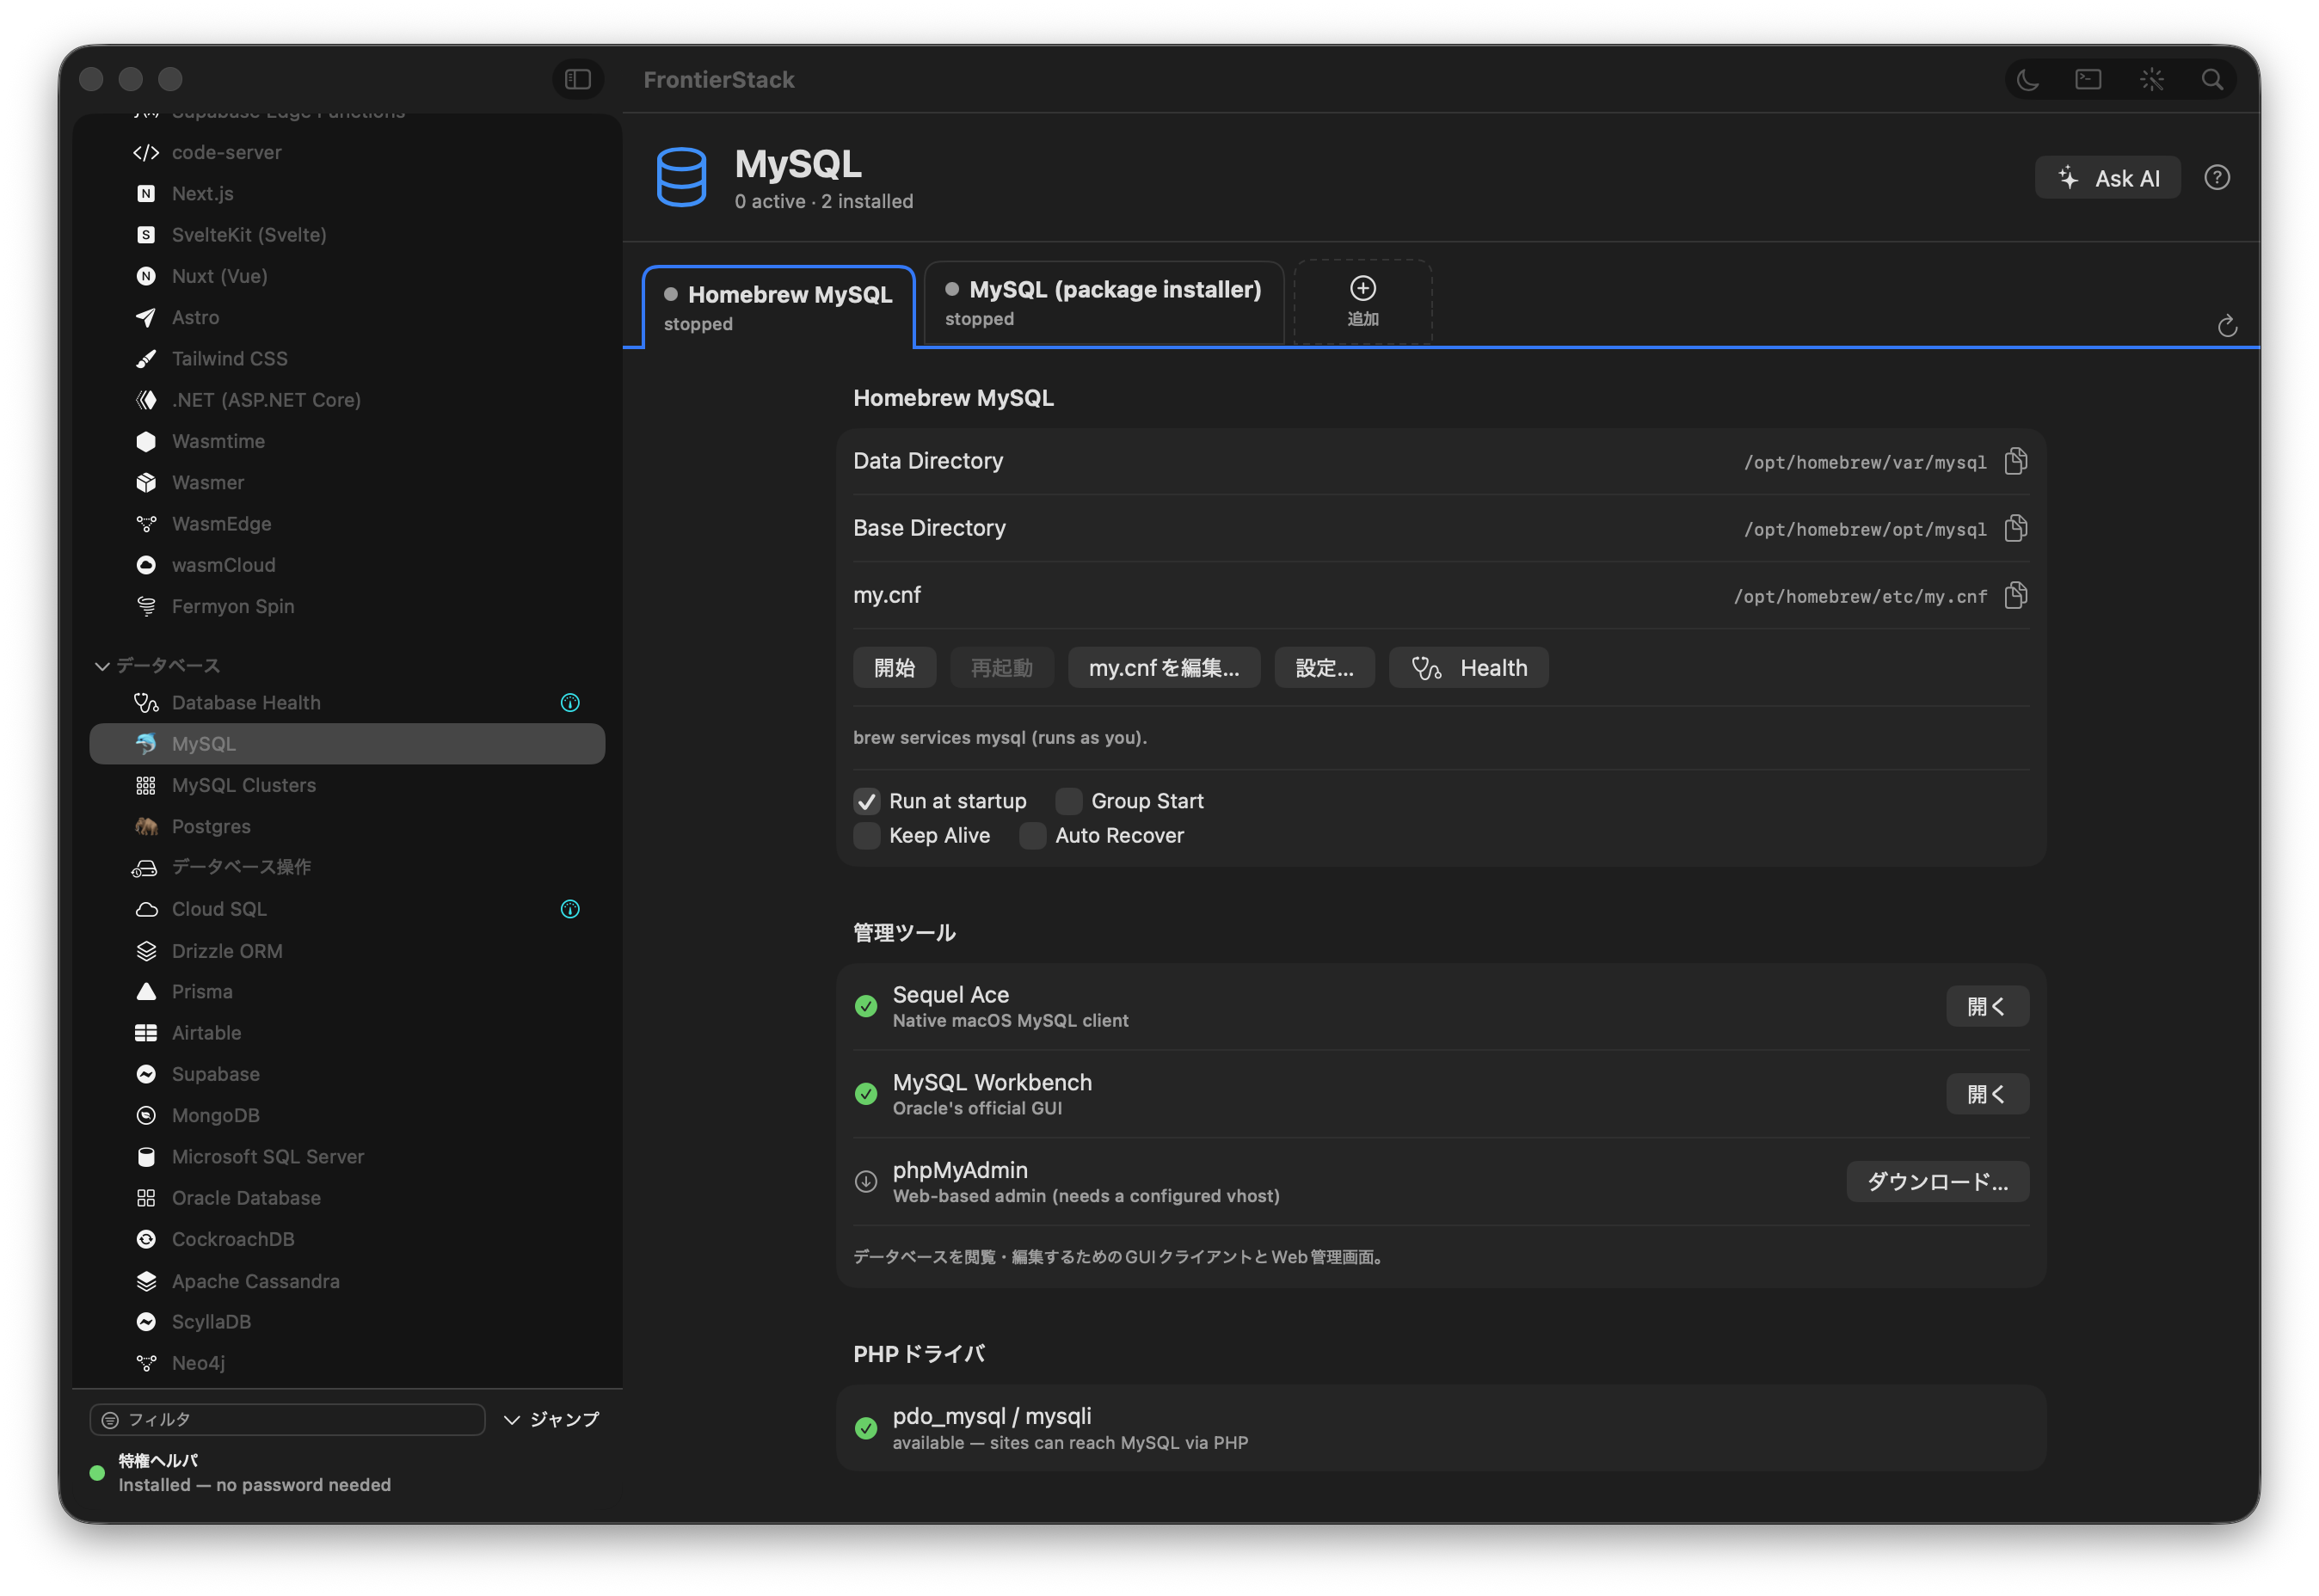Enable Keep Alive checkbox
This screenshot has width=2319, height=1596.
tap(866, 835)
